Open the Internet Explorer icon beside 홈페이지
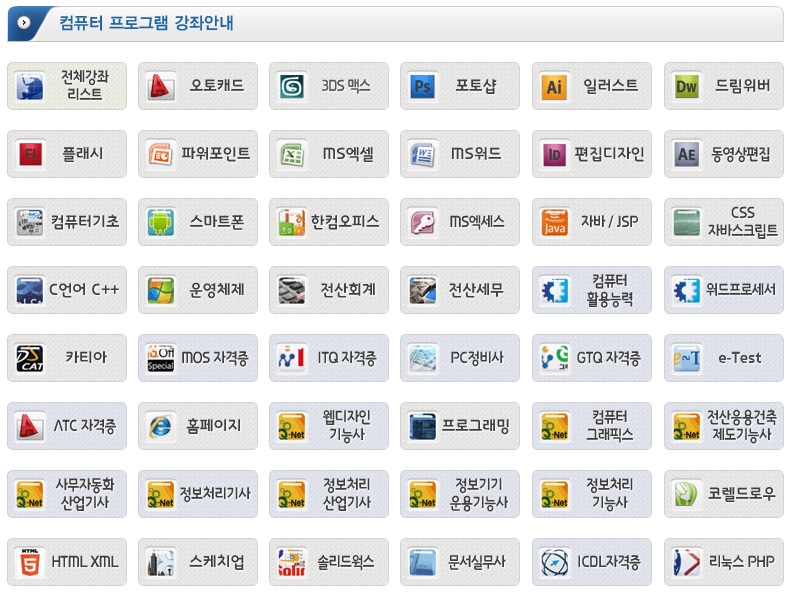Viewport: 790px width, 593px height. 160,426
